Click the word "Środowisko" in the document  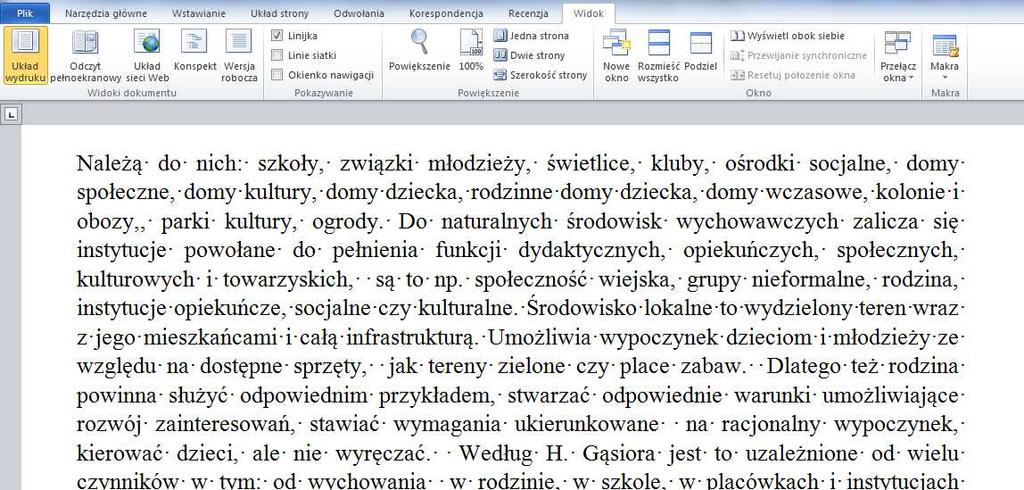click(582, 306)
